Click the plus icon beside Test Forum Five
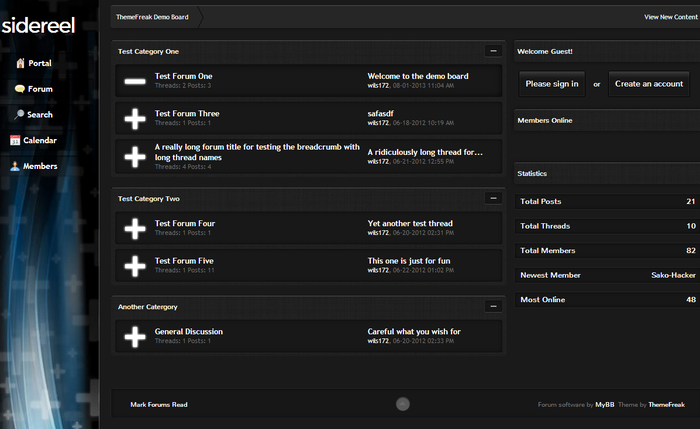 pyautogui.click(x=135, y=266)
